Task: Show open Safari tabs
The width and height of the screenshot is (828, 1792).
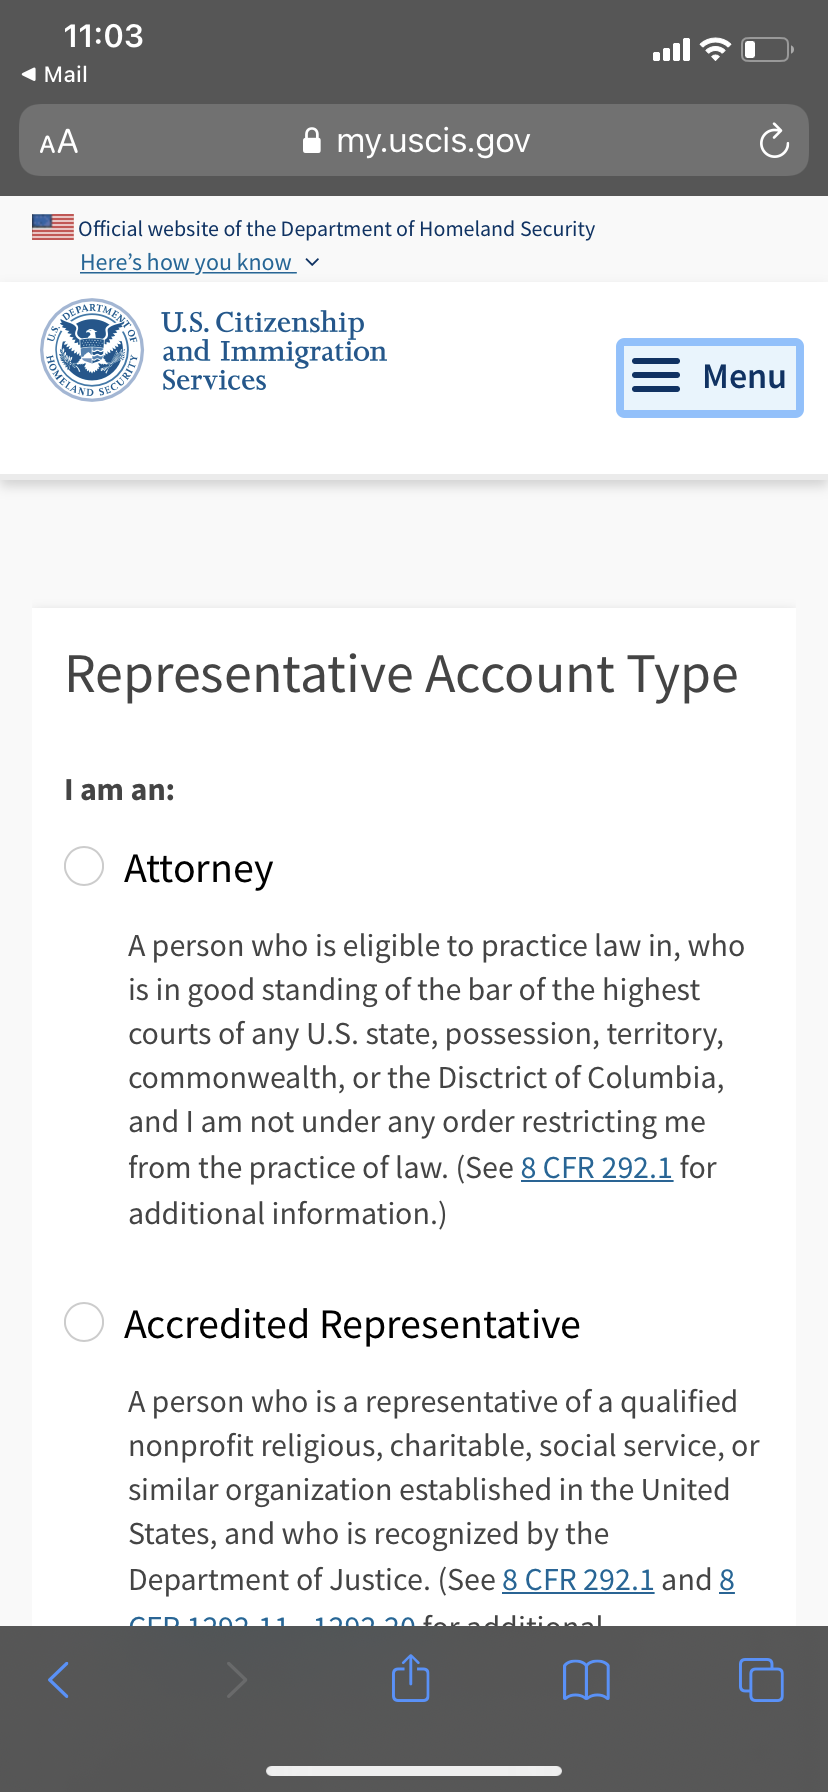Action: (x=761, y=1680)
